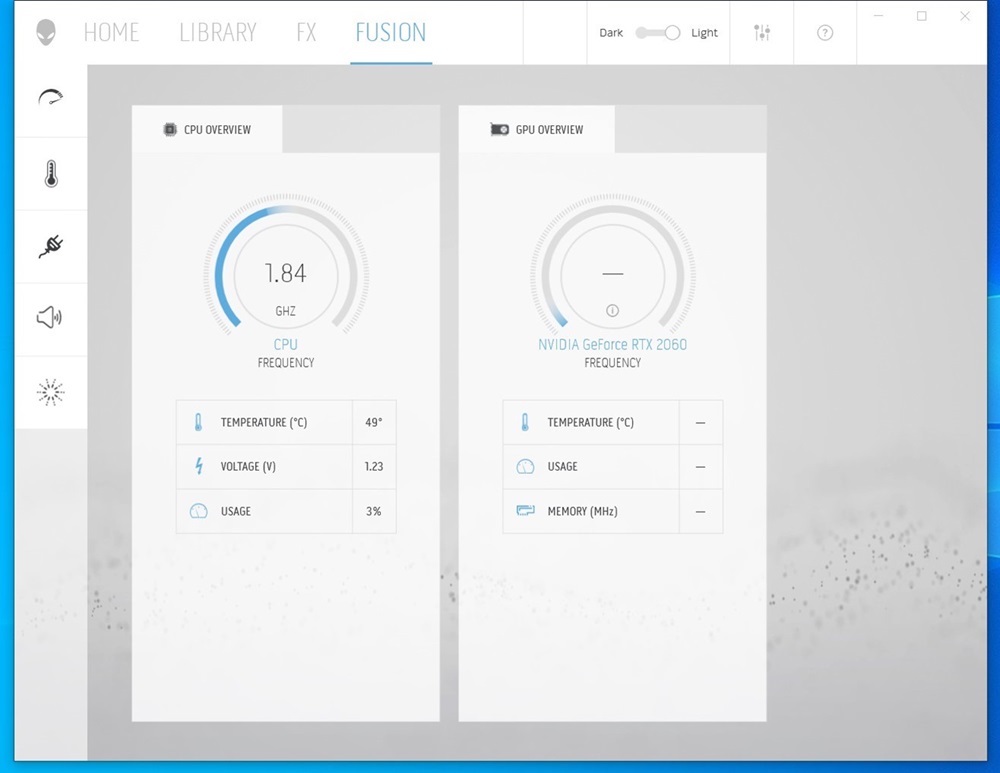This screenshot has height=773, width=1000.
Task: Open the FX tab
Action: tap(306, 32)
